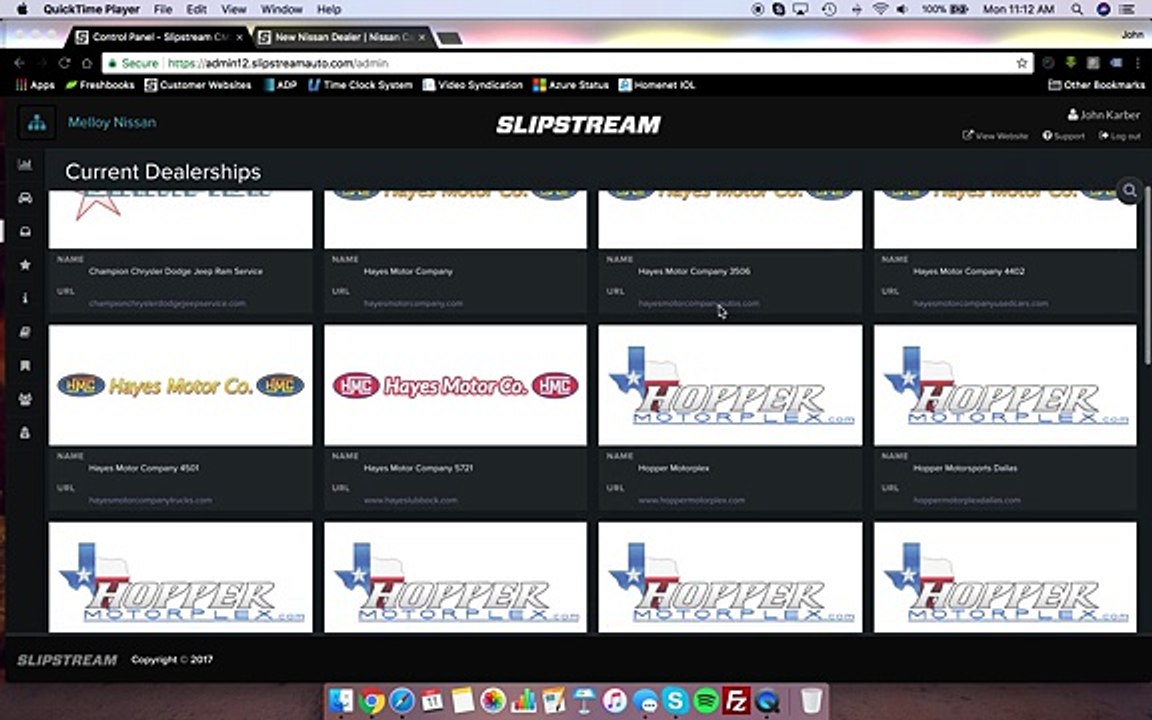Open the Window menu
The width and height of the screenshot is (1152, 720).
pos(281,10)
